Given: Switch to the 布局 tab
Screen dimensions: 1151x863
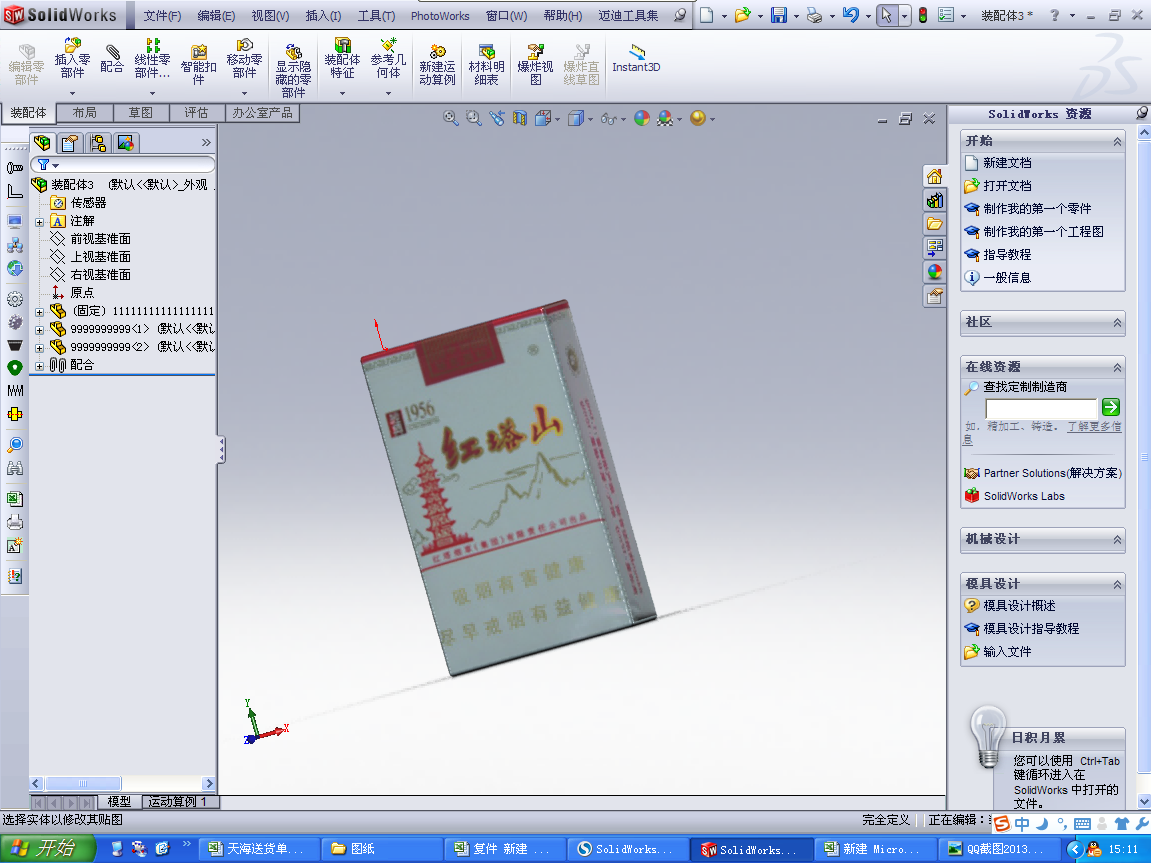Looking at the screenshot, I should (84, 112).
